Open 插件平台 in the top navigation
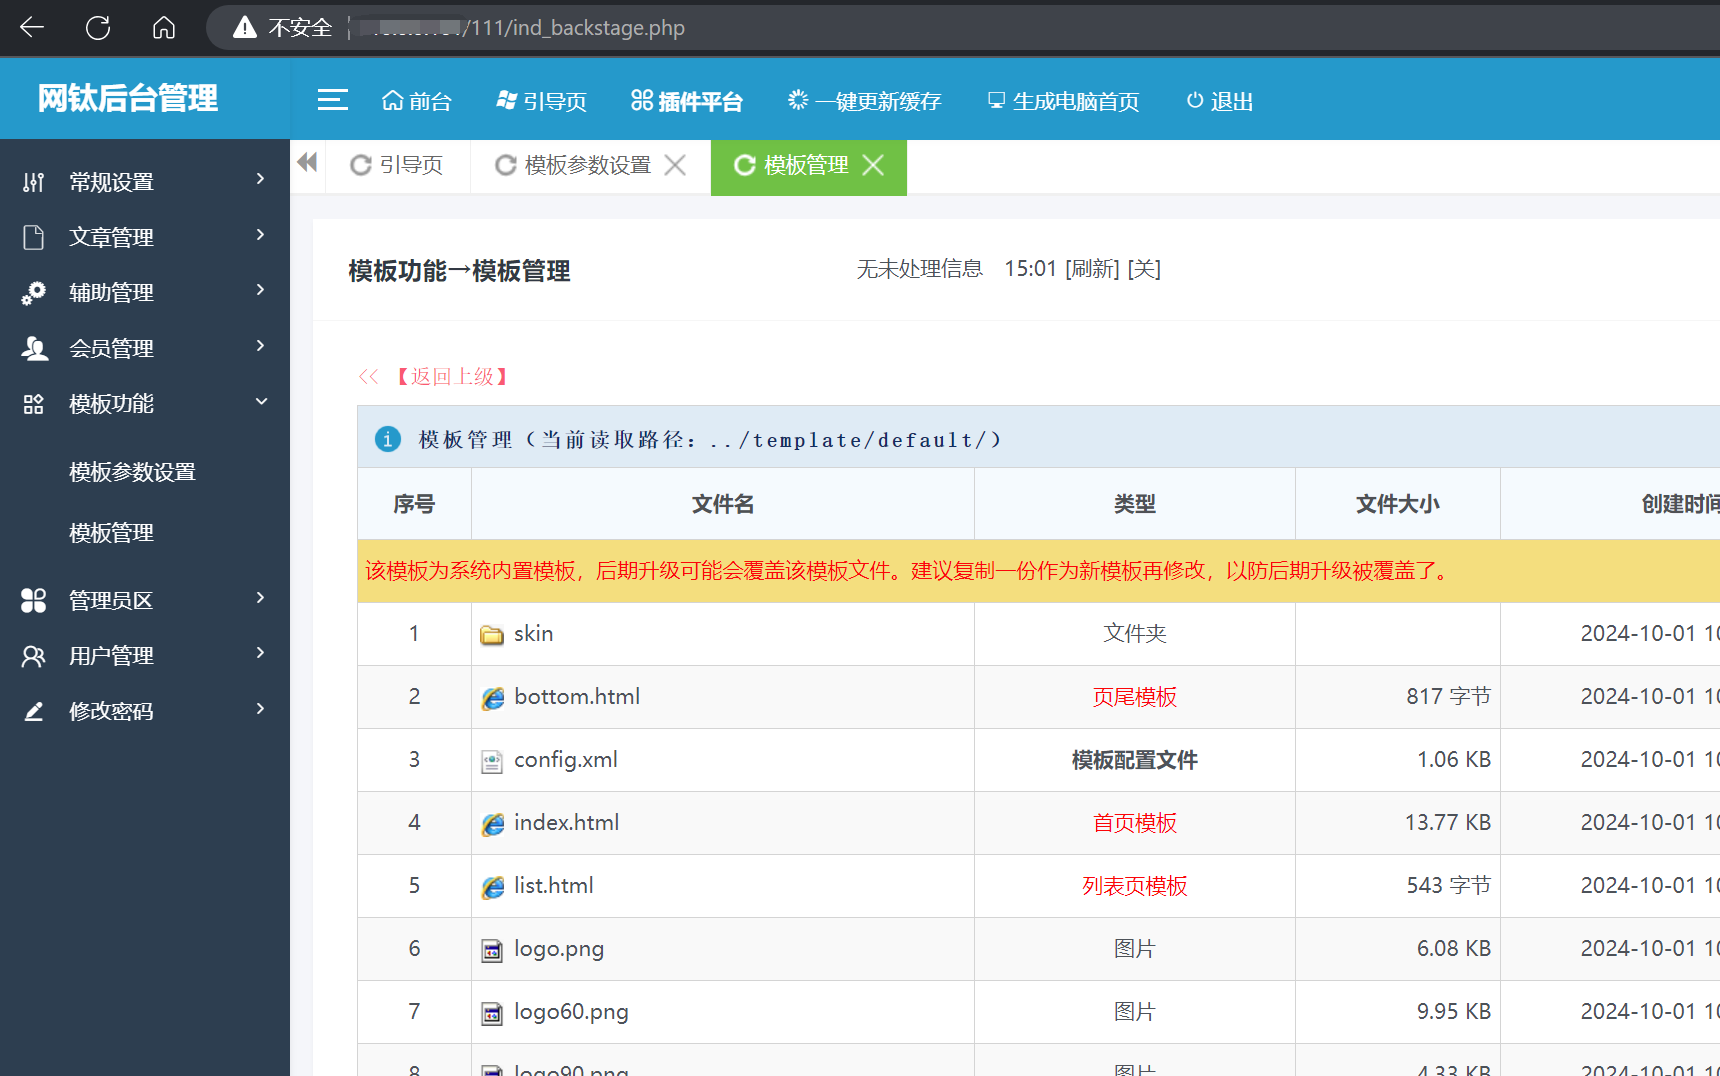 pyautogui.click(x=686, y=101)
